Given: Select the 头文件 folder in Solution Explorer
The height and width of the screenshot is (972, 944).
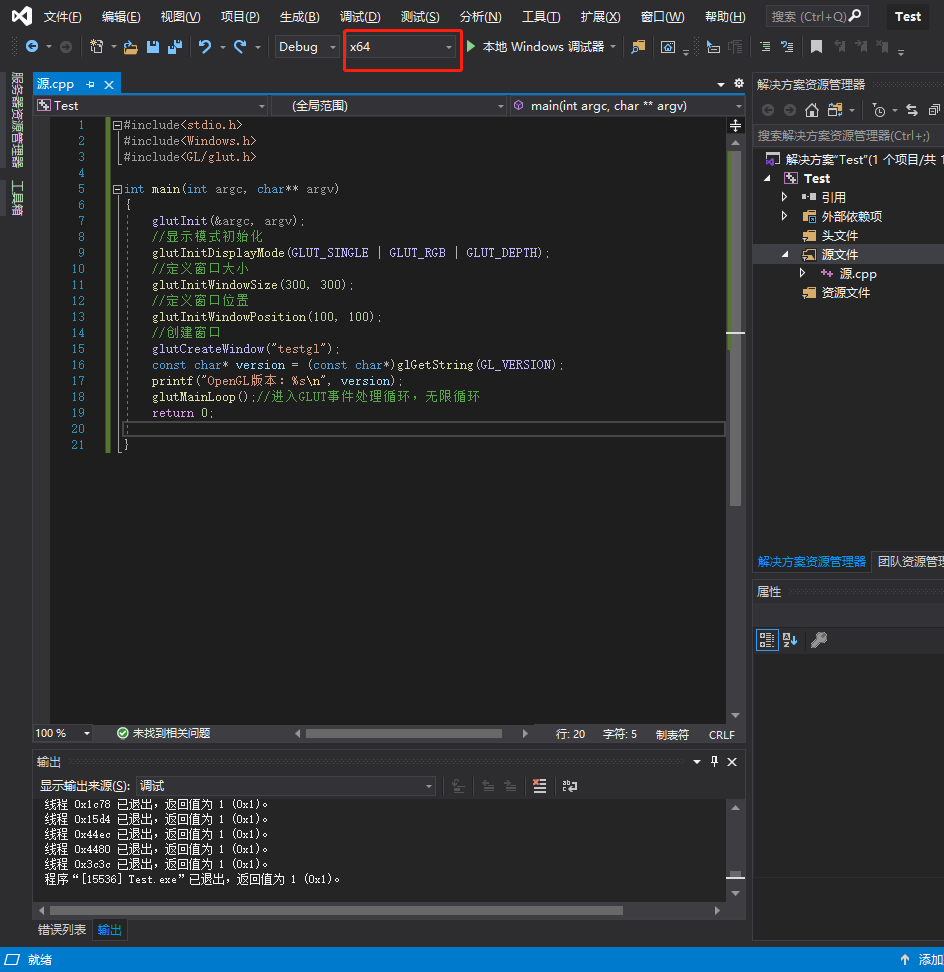Looking at the screenshot, I should [x=839, y=236].
